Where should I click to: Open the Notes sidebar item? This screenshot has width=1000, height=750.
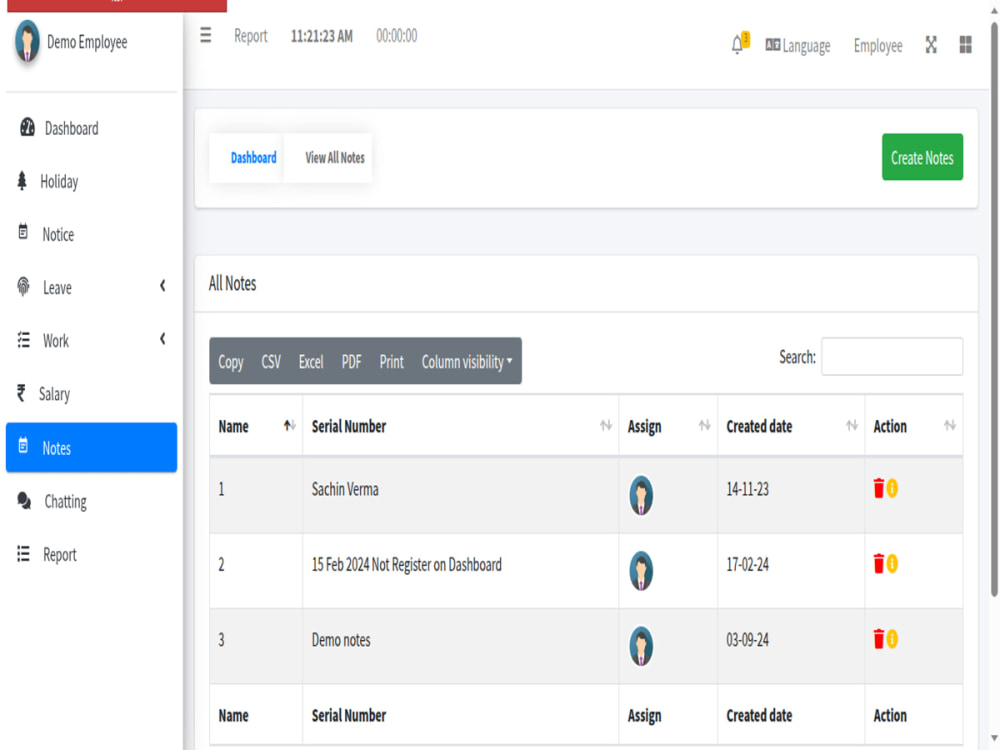(x=91, y=448)
